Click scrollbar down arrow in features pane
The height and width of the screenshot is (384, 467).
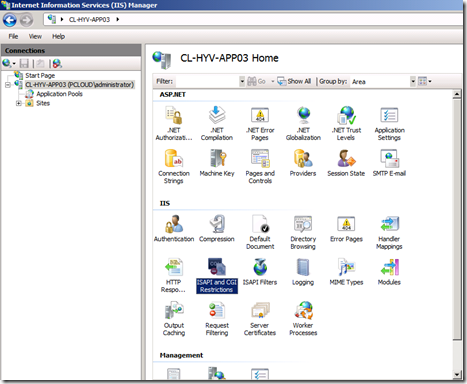pyautogui.click(x=457, y=375)
